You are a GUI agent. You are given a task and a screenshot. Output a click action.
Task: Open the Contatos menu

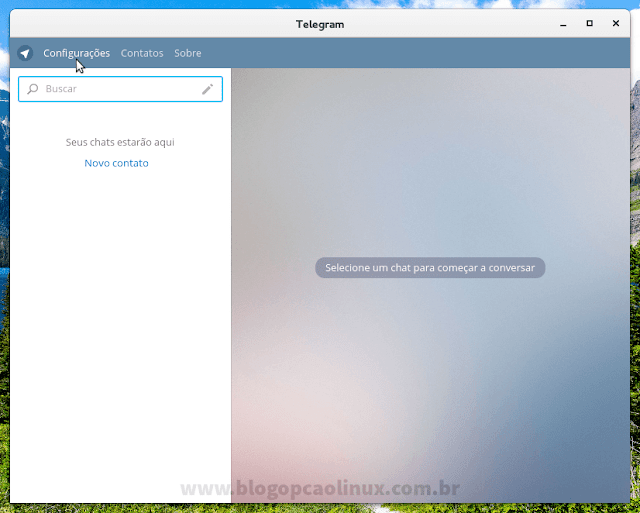pos(142,53)
